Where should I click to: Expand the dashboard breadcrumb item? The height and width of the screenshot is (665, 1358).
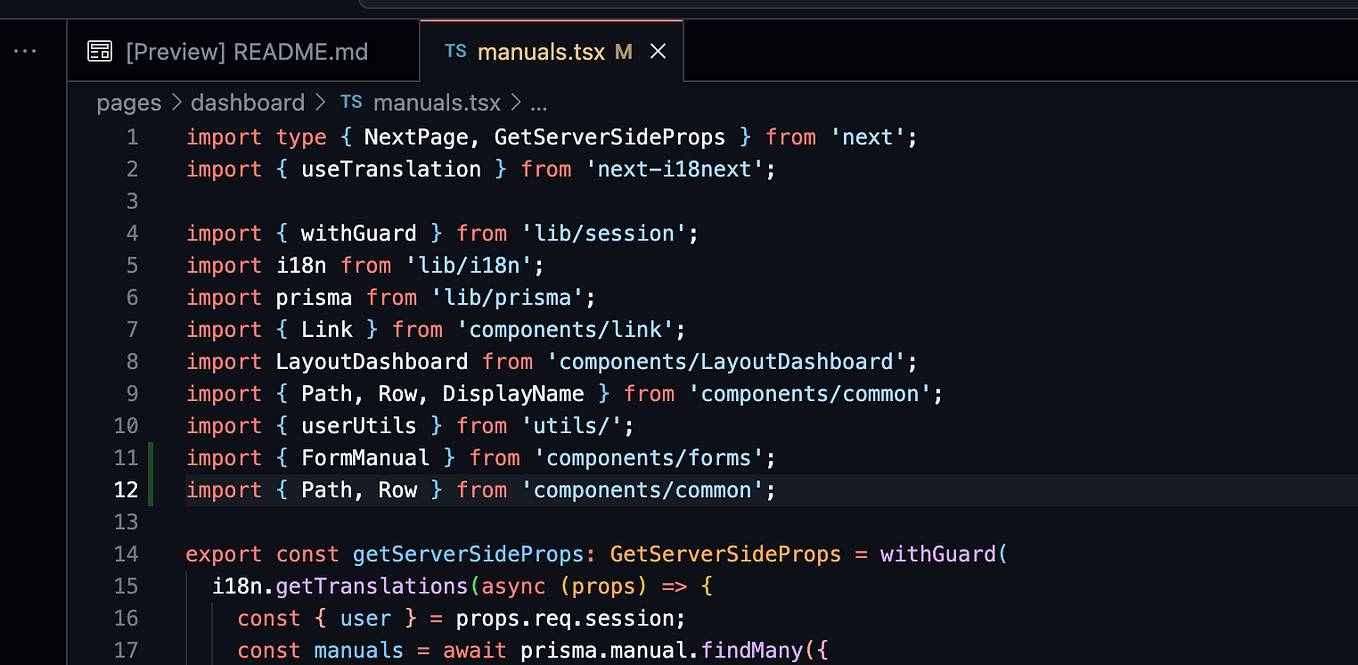pyautogui.click(x=247, y=102)
